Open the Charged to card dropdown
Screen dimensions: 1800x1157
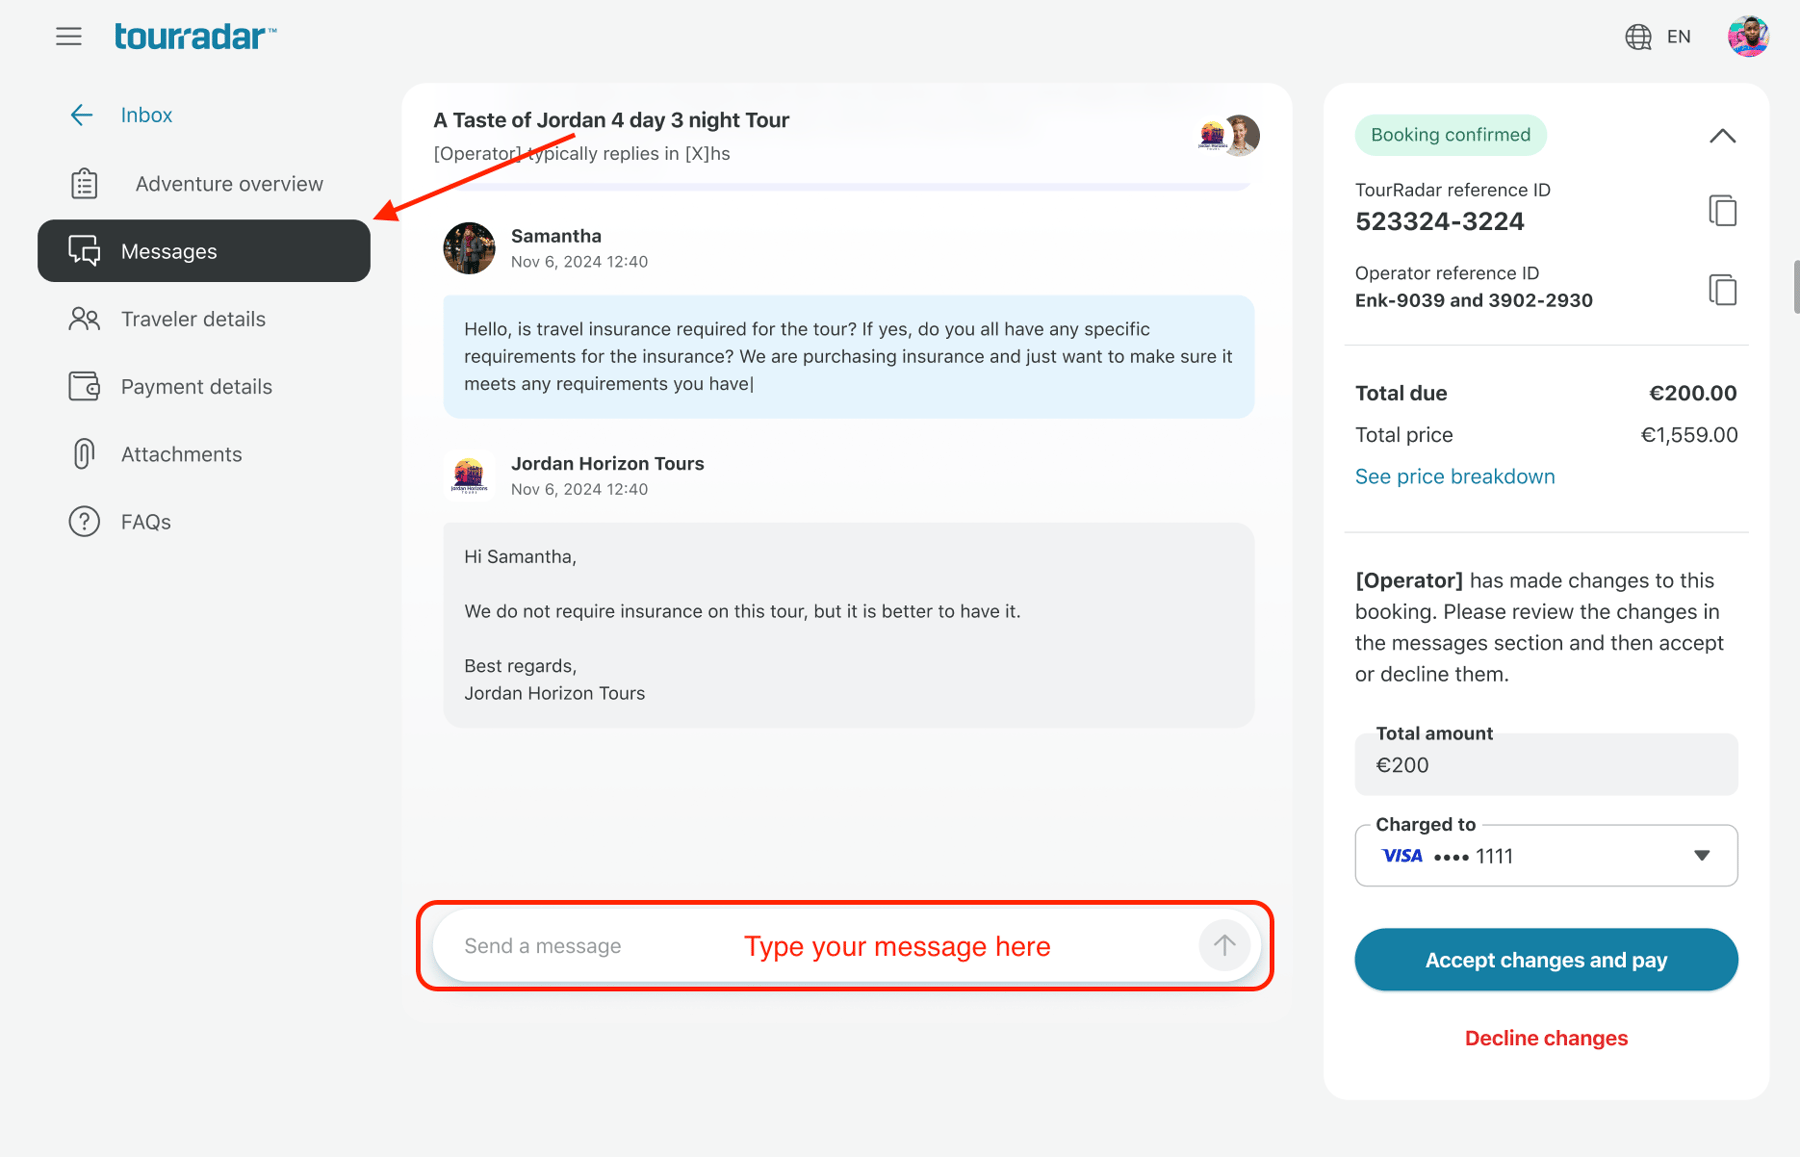(1700, 855)
